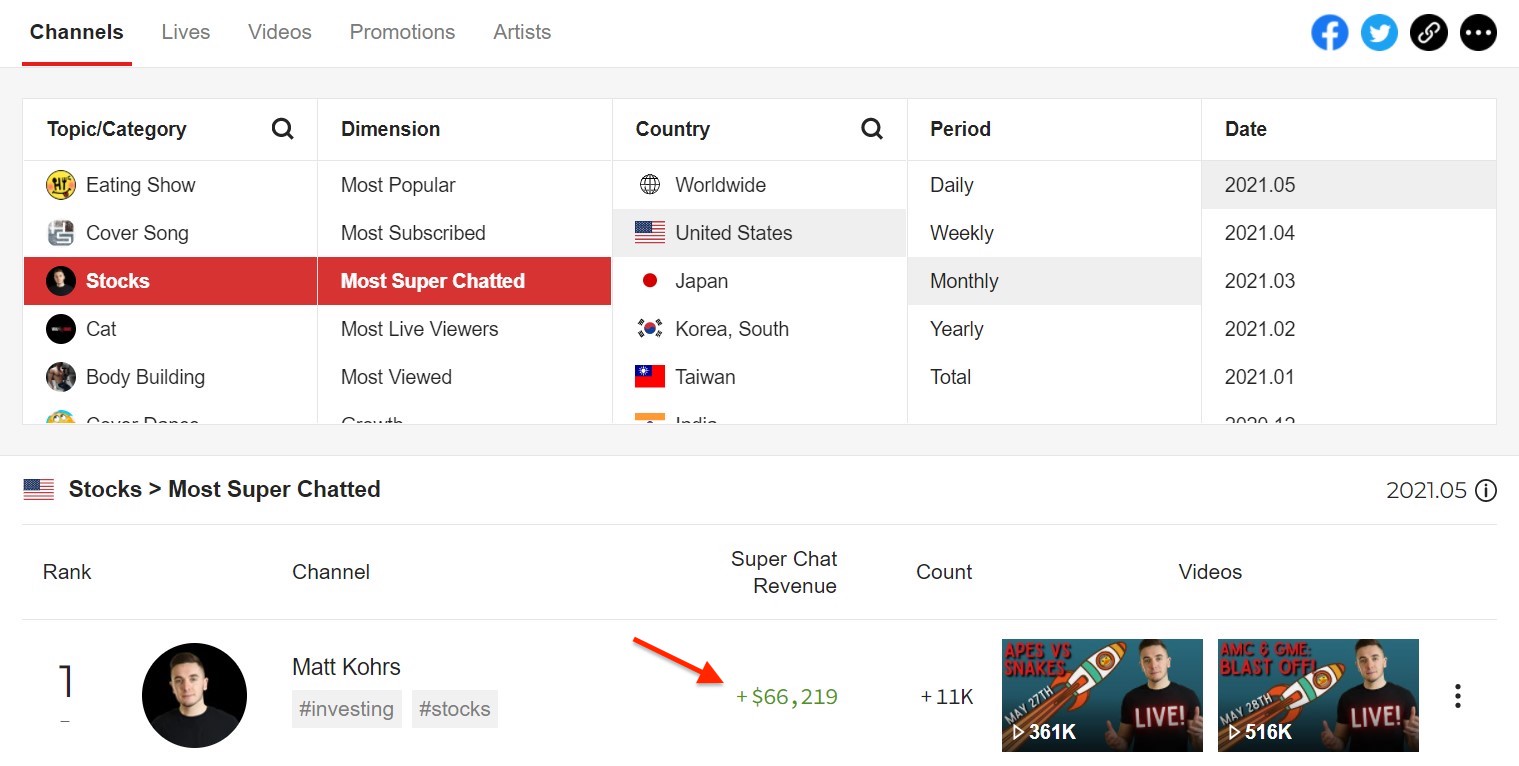Search topics with the Topic/Category magnifier
Viewport: 1519px width, 766px height.
coord(283,129)
